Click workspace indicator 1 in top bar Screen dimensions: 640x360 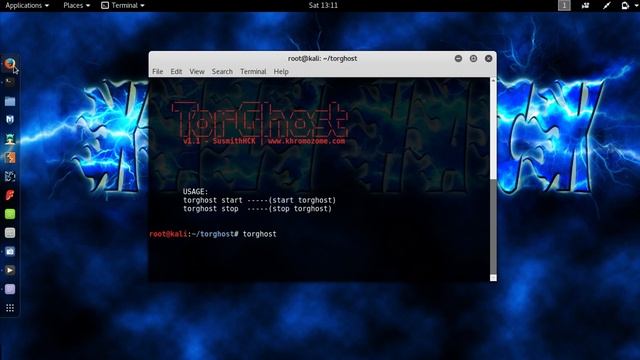pyautogui.click(x=564, y=5)
